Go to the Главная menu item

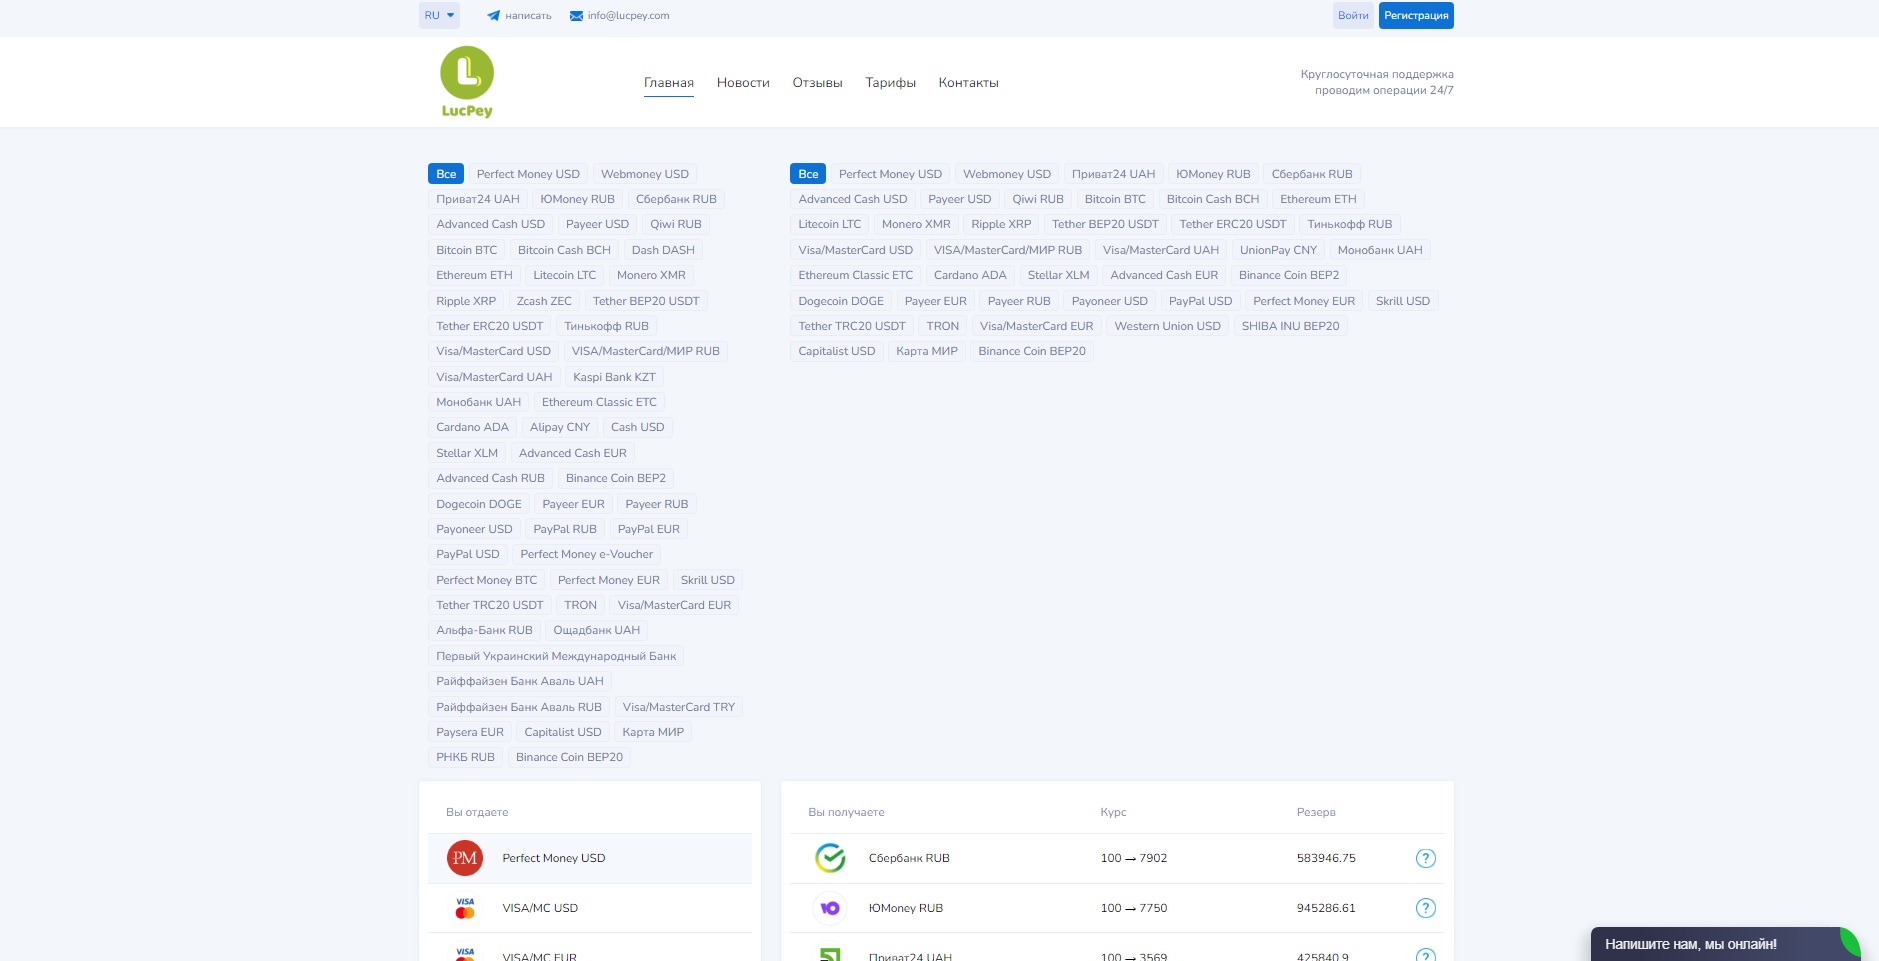tap(669, 83)
